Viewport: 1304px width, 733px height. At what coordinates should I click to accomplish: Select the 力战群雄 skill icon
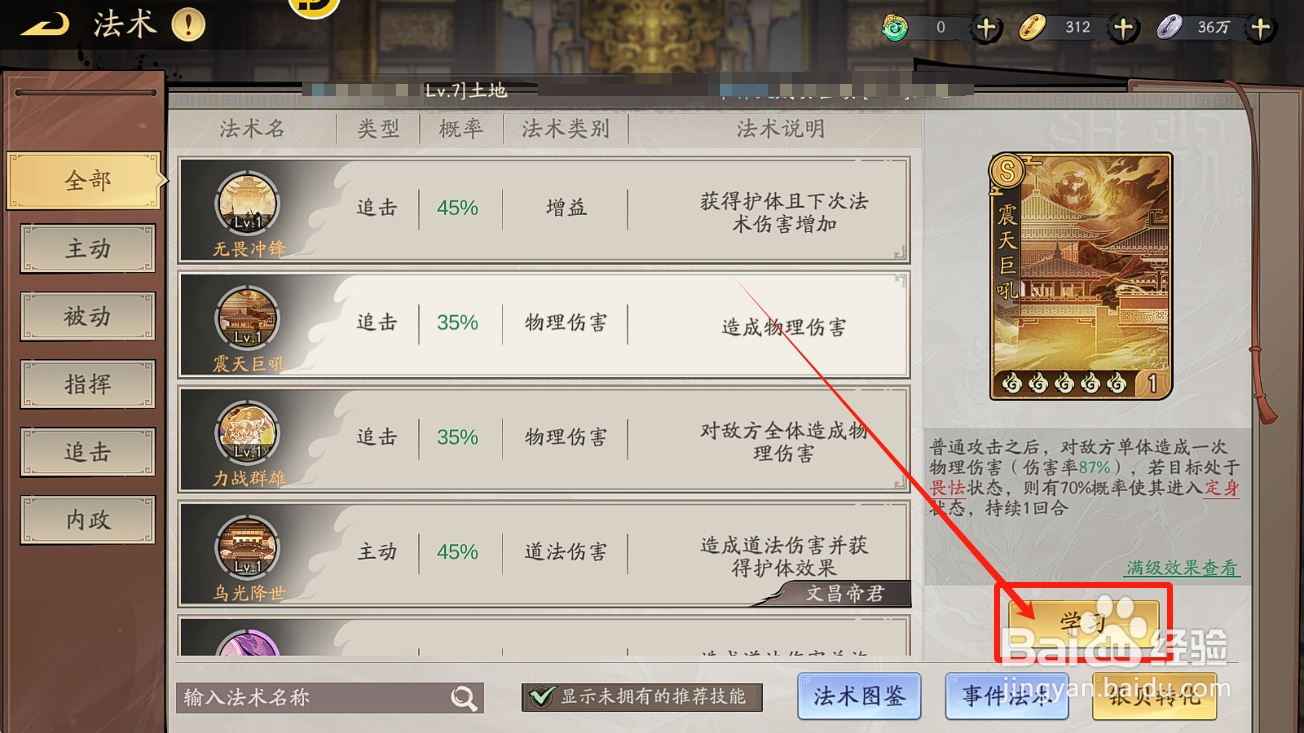point(247,434)
